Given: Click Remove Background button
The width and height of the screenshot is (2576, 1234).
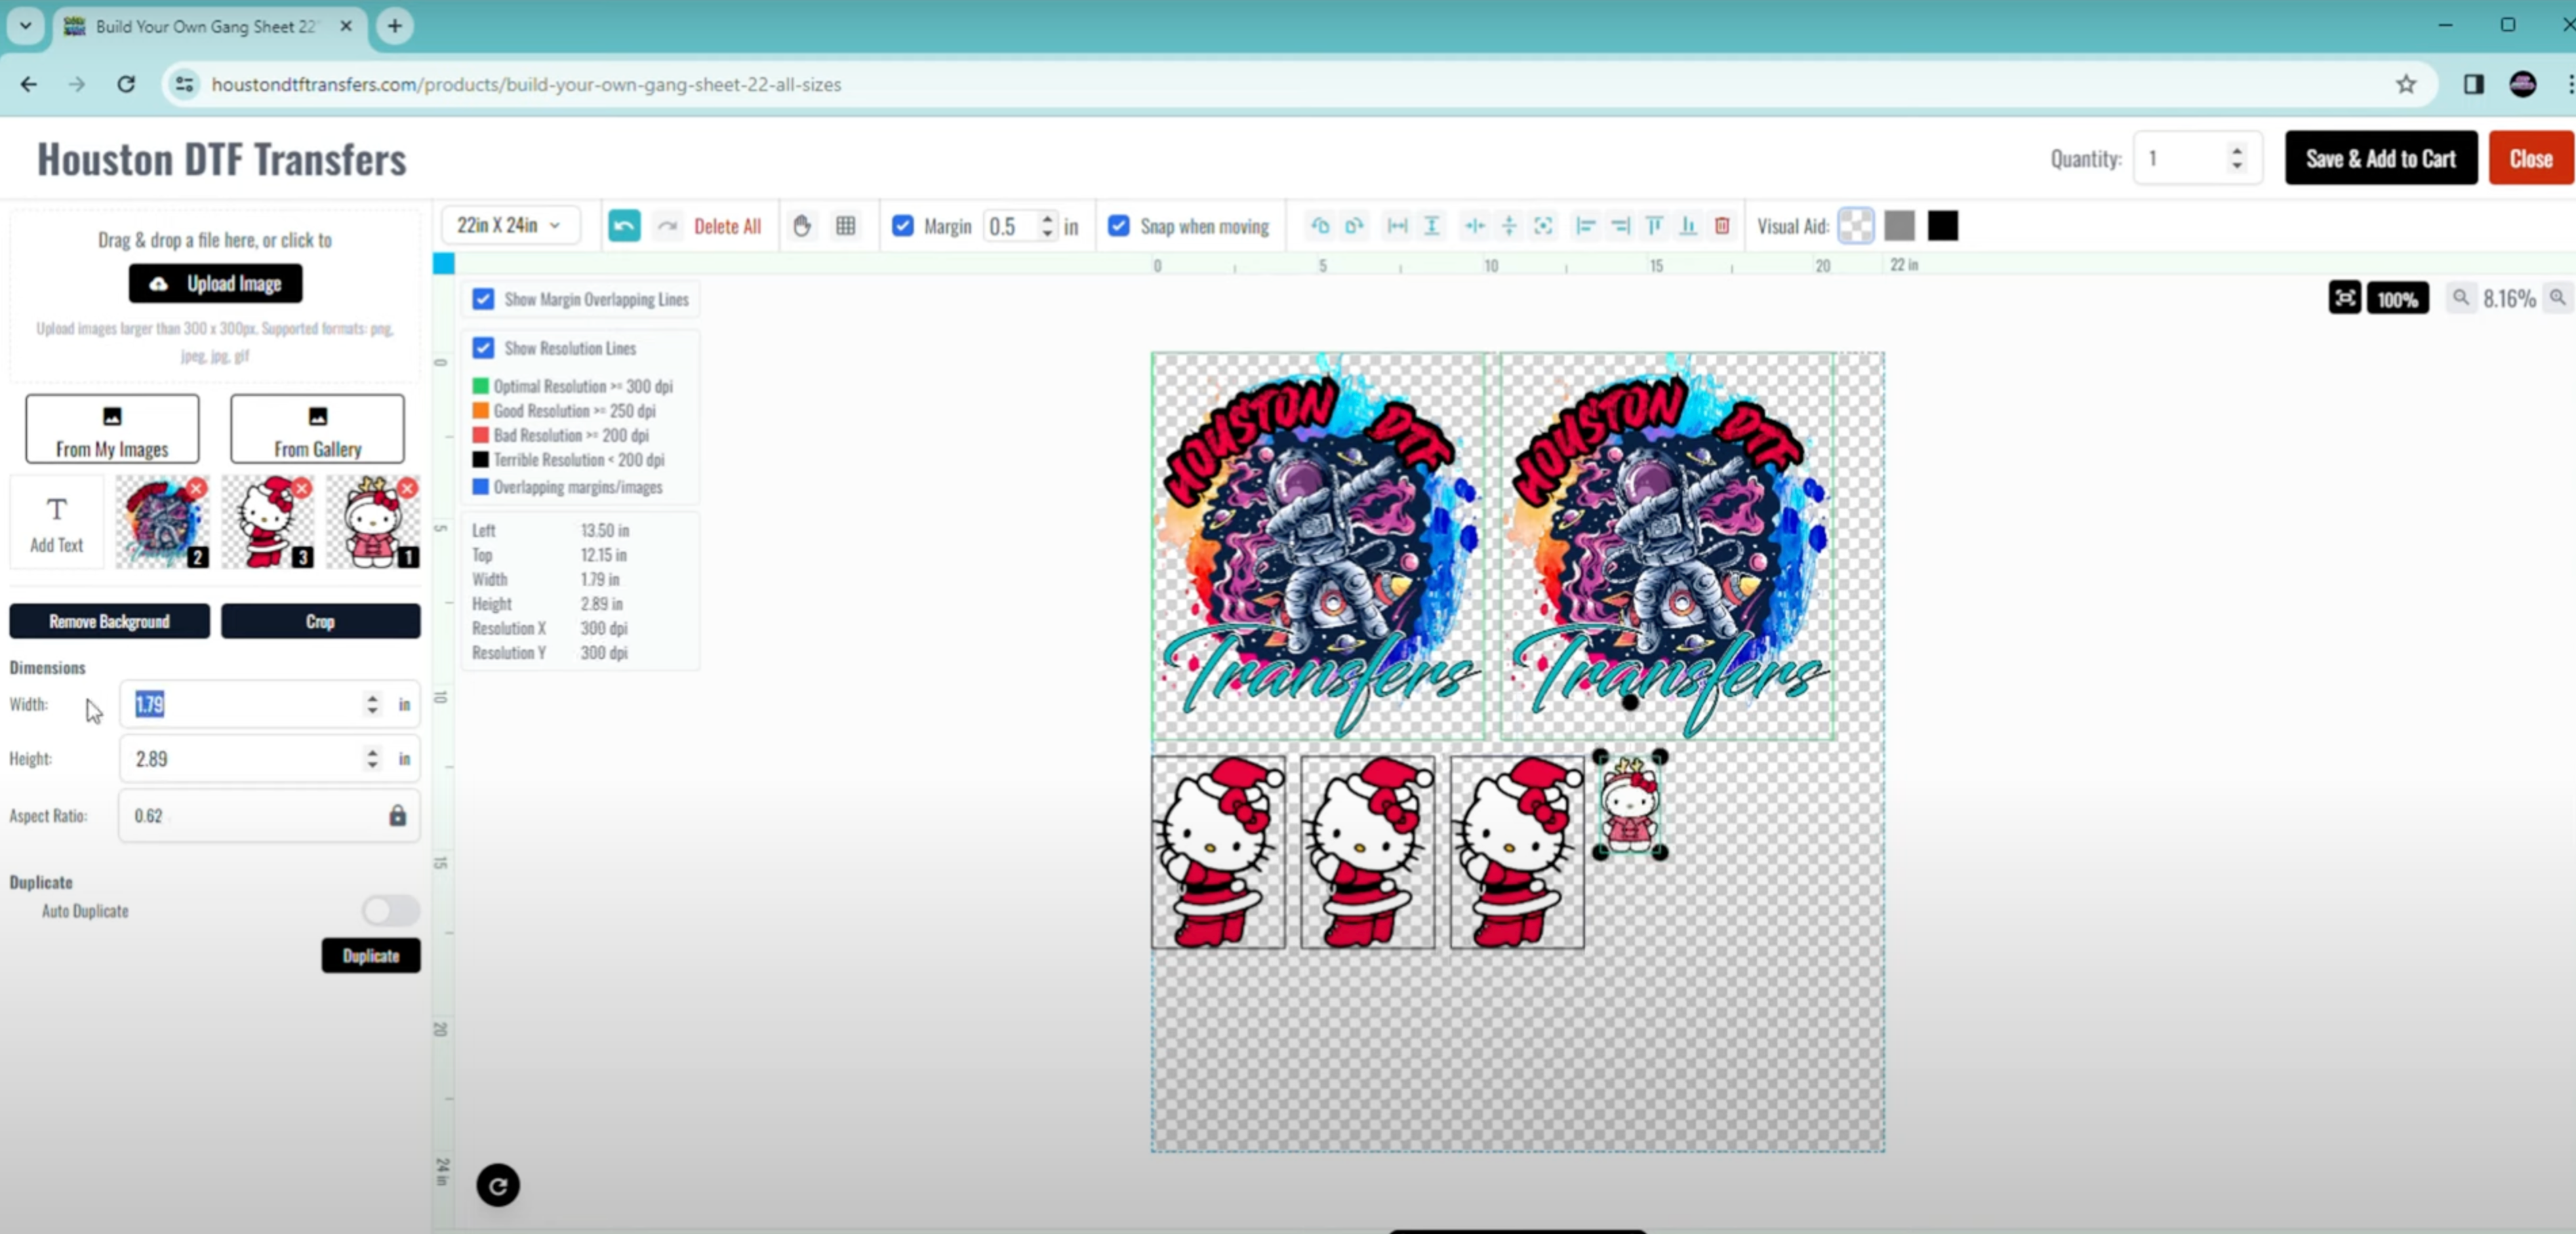Looking at the screenshot, I should coord(110,621).
